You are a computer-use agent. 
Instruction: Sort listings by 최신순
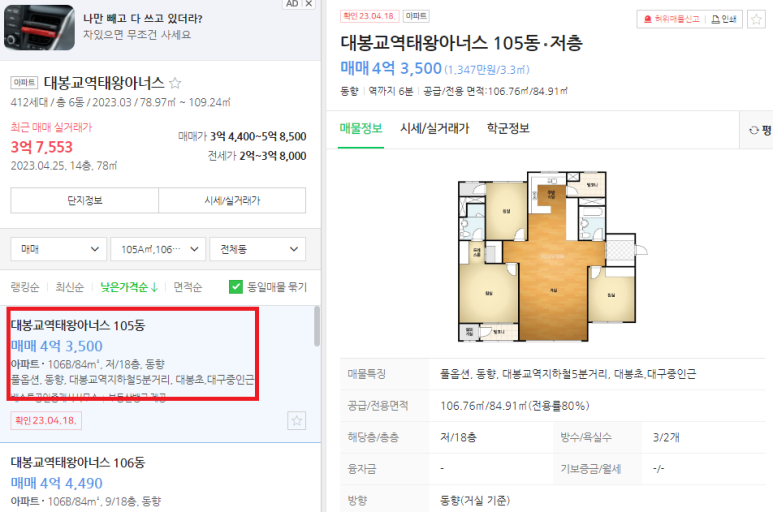(x=70, y=287)
